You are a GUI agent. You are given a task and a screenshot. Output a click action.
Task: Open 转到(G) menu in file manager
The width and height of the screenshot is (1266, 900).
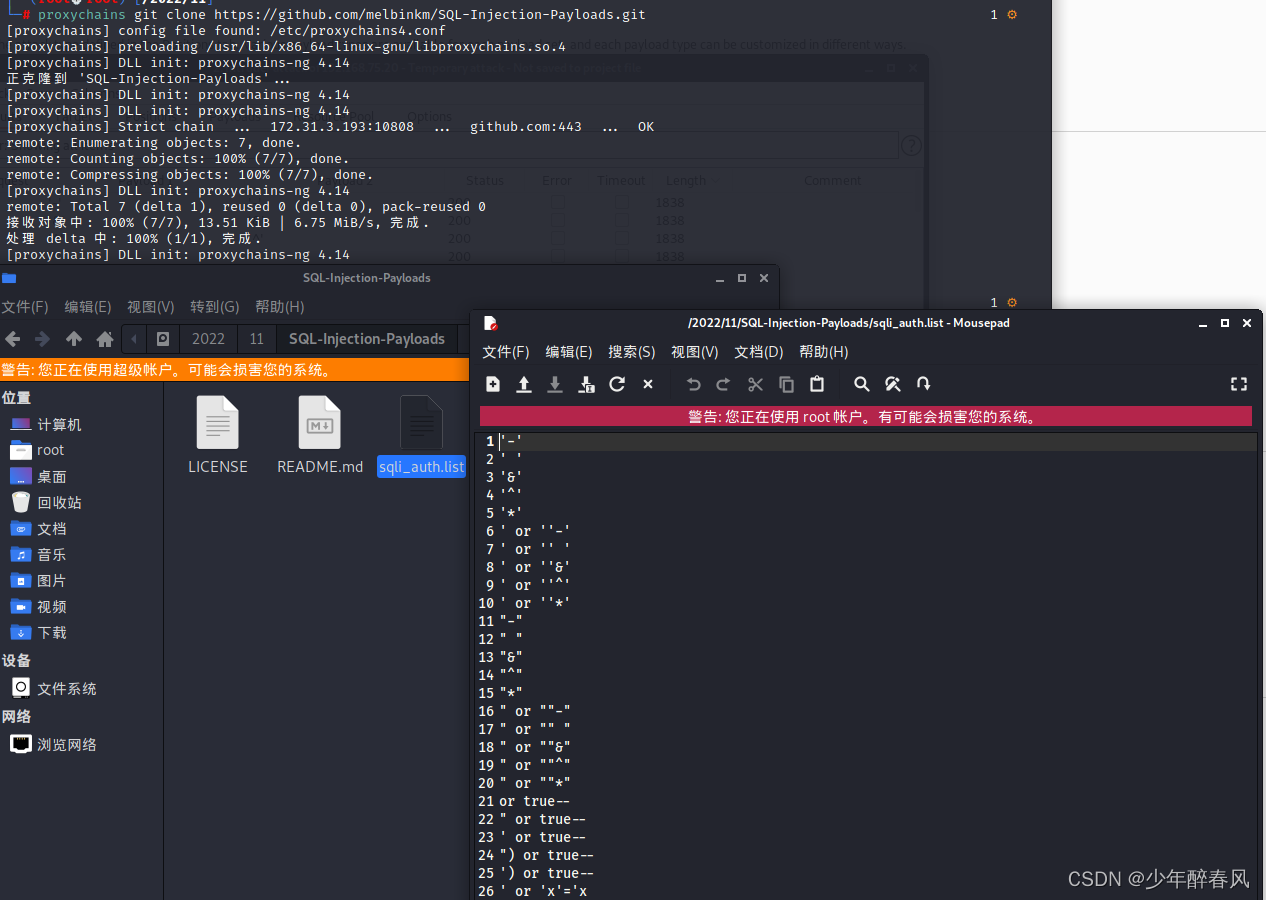[215, 307]
